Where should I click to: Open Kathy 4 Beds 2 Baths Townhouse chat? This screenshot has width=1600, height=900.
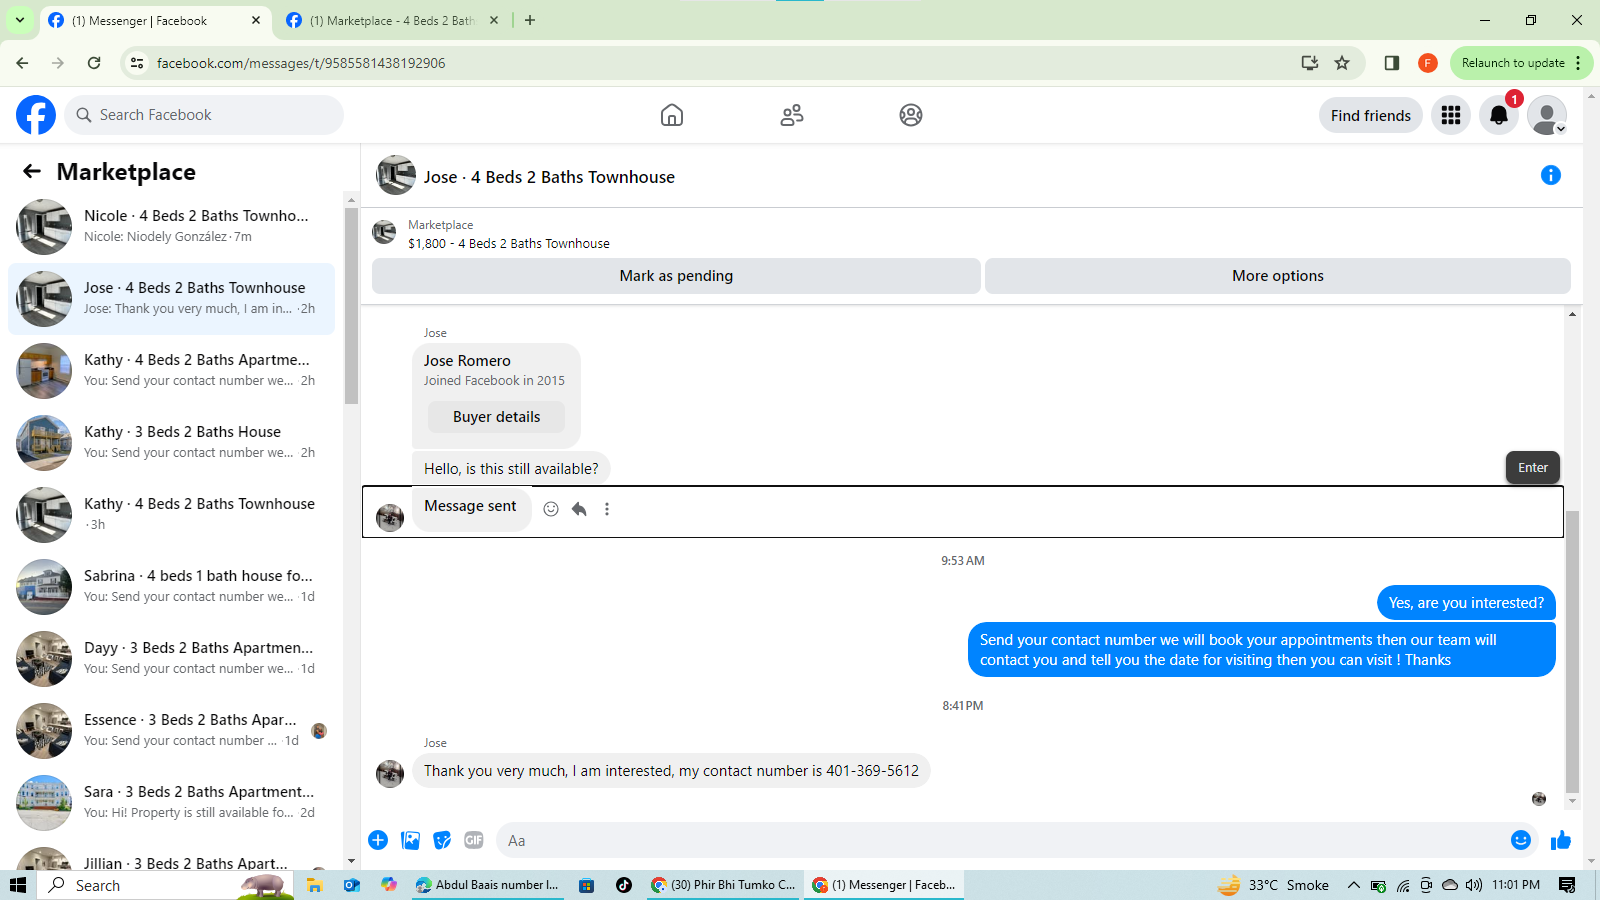tap(171, 515)
